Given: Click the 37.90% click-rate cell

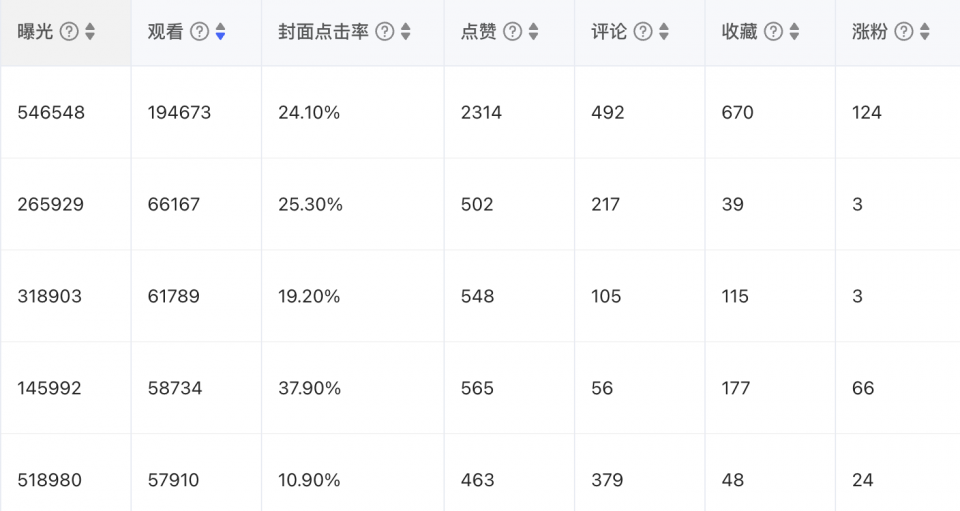Looking at the screenshot, I should click(309, 388).
